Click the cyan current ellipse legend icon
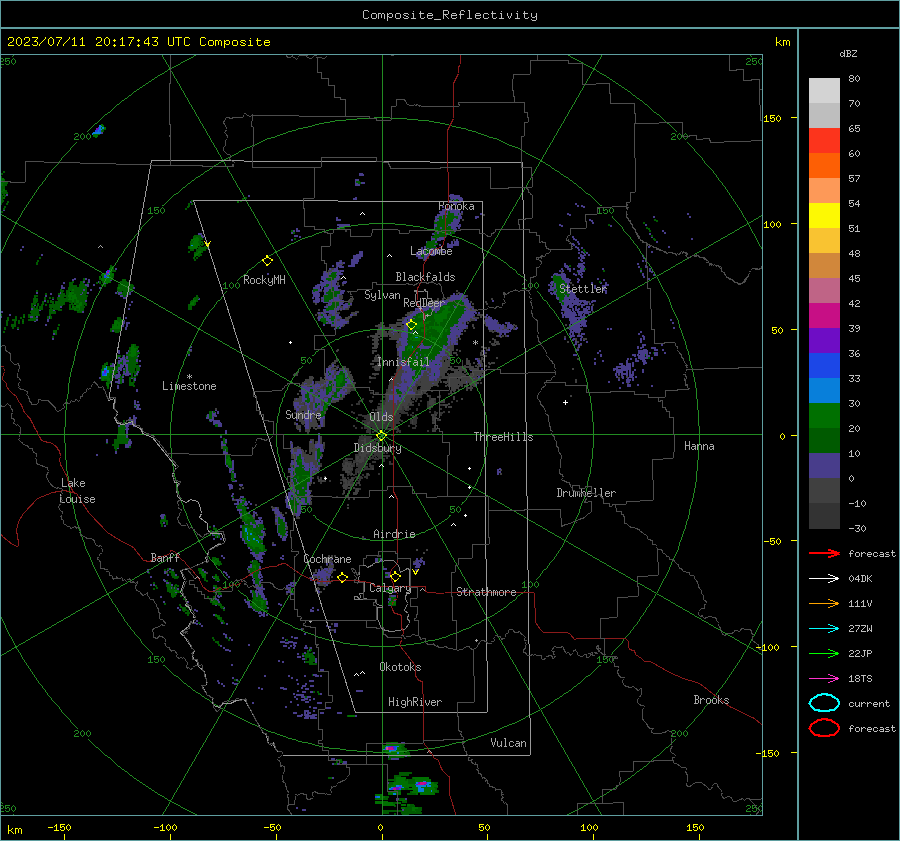 click(x=824, y=703)
